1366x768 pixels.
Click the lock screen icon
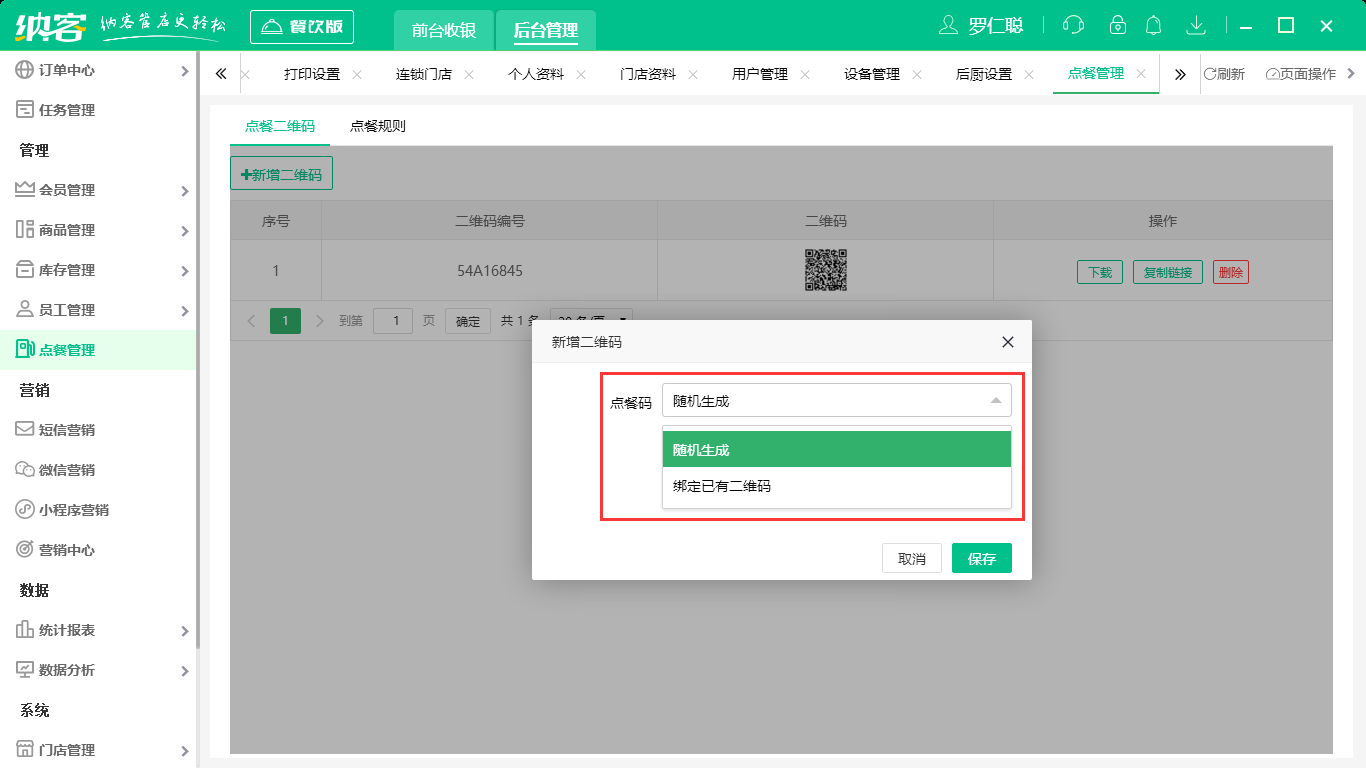coord(1118,26)
